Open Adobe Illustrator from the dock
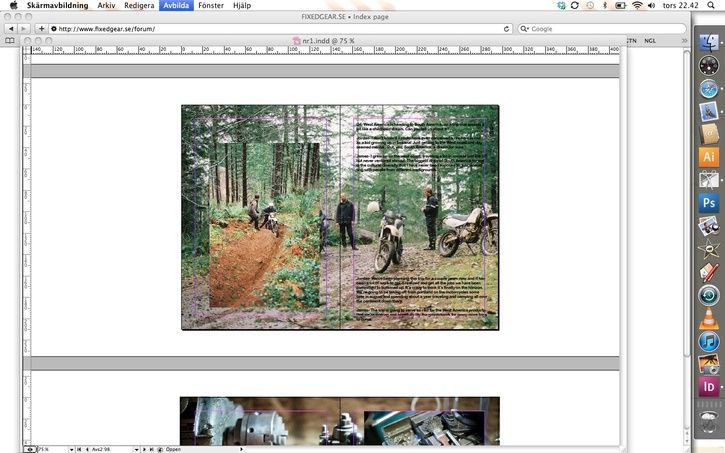The height and width of the screenshot is (453, 725). pyautogui.click(x=709, y=156)
